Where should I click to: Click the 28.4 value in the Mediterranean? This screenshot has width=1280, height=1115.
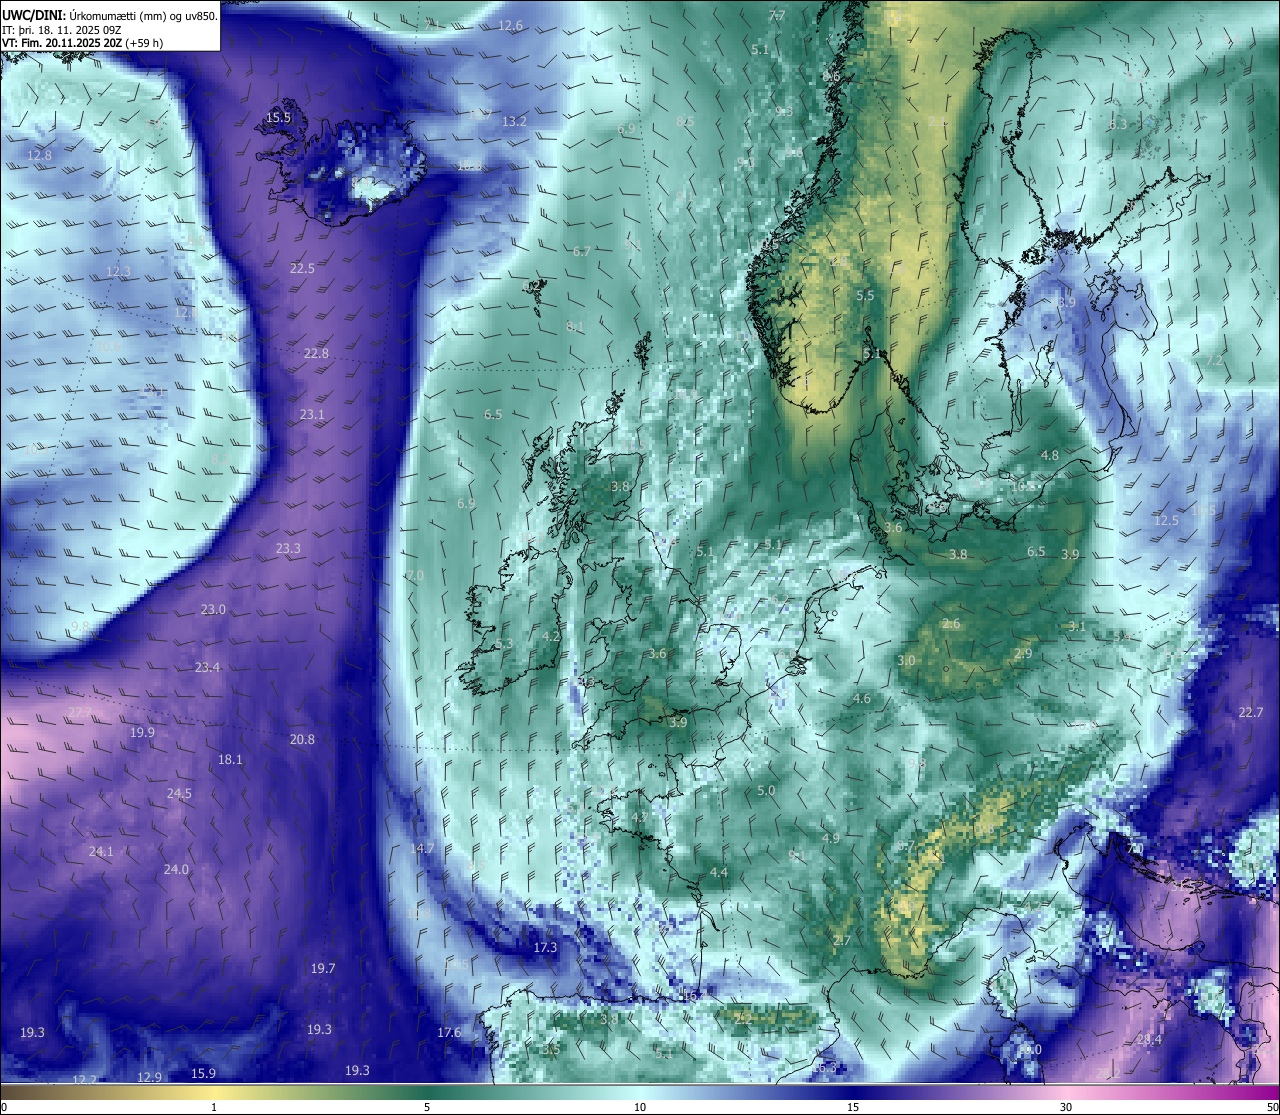tap(1149, 1040)
